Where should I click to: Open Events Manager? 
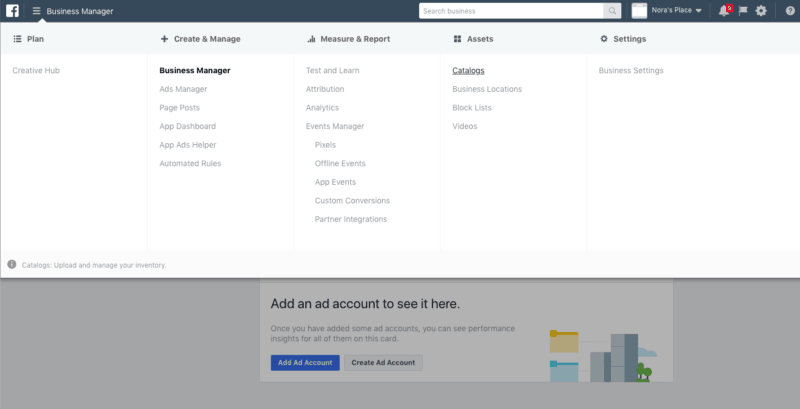point(335,126)
